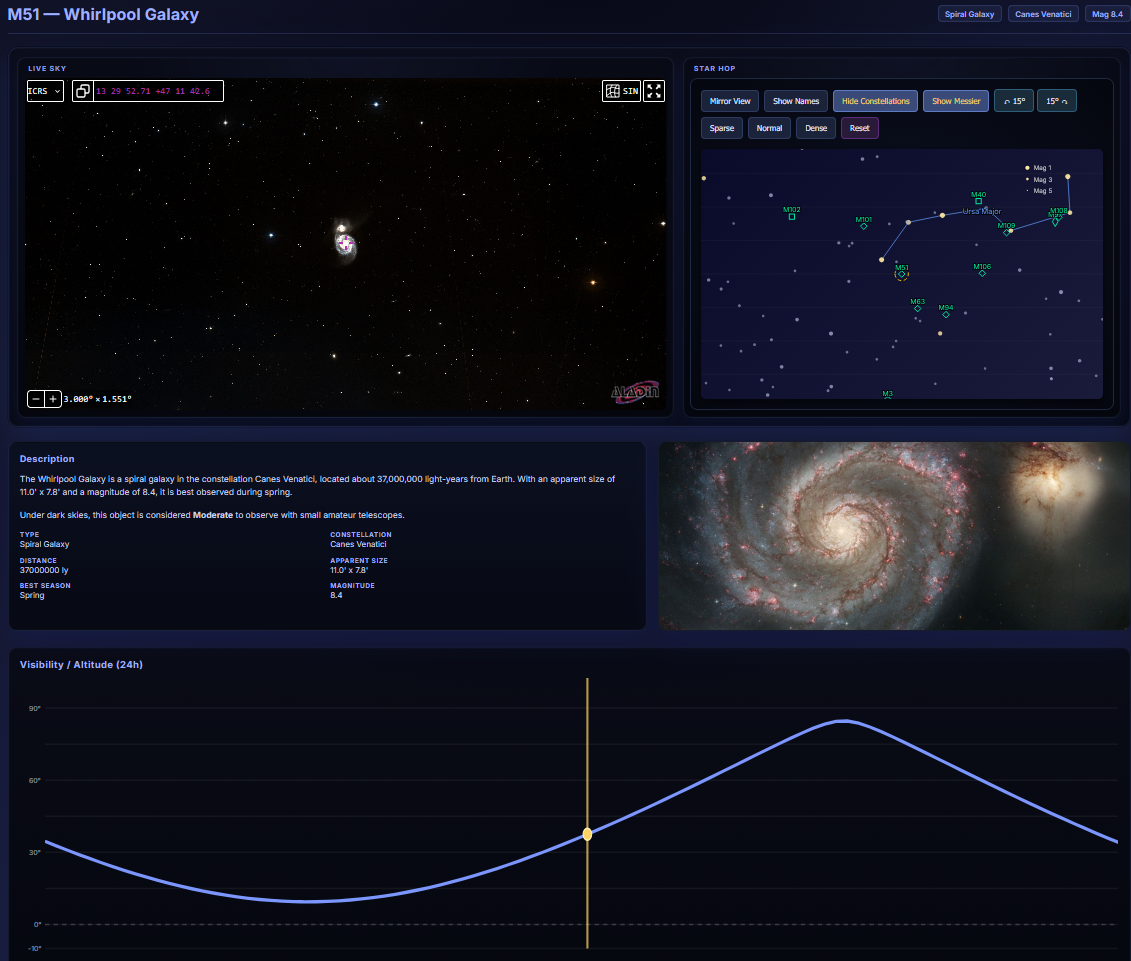Viewport: 1131px width, 961px height.
Task: Rotate the star hop chart 15° counterclockwise
Action: click(1013, 101)
